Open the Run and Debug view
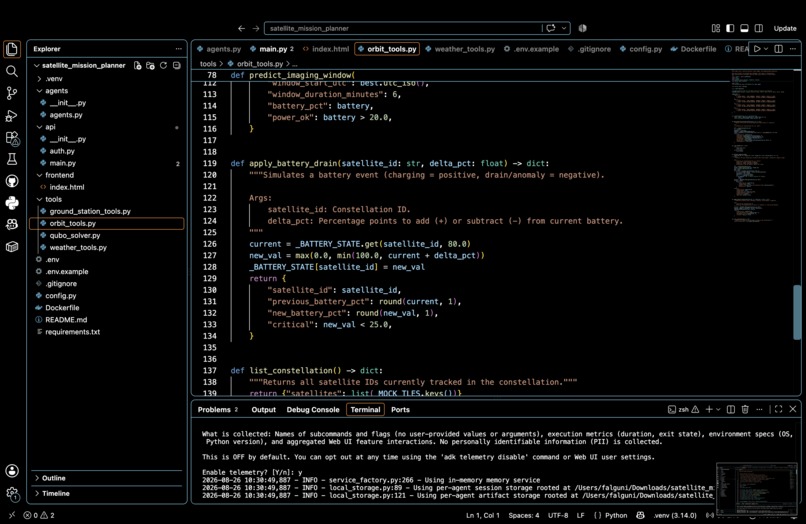The width and height of the screenshot is (806, 524). click(12, 116)
